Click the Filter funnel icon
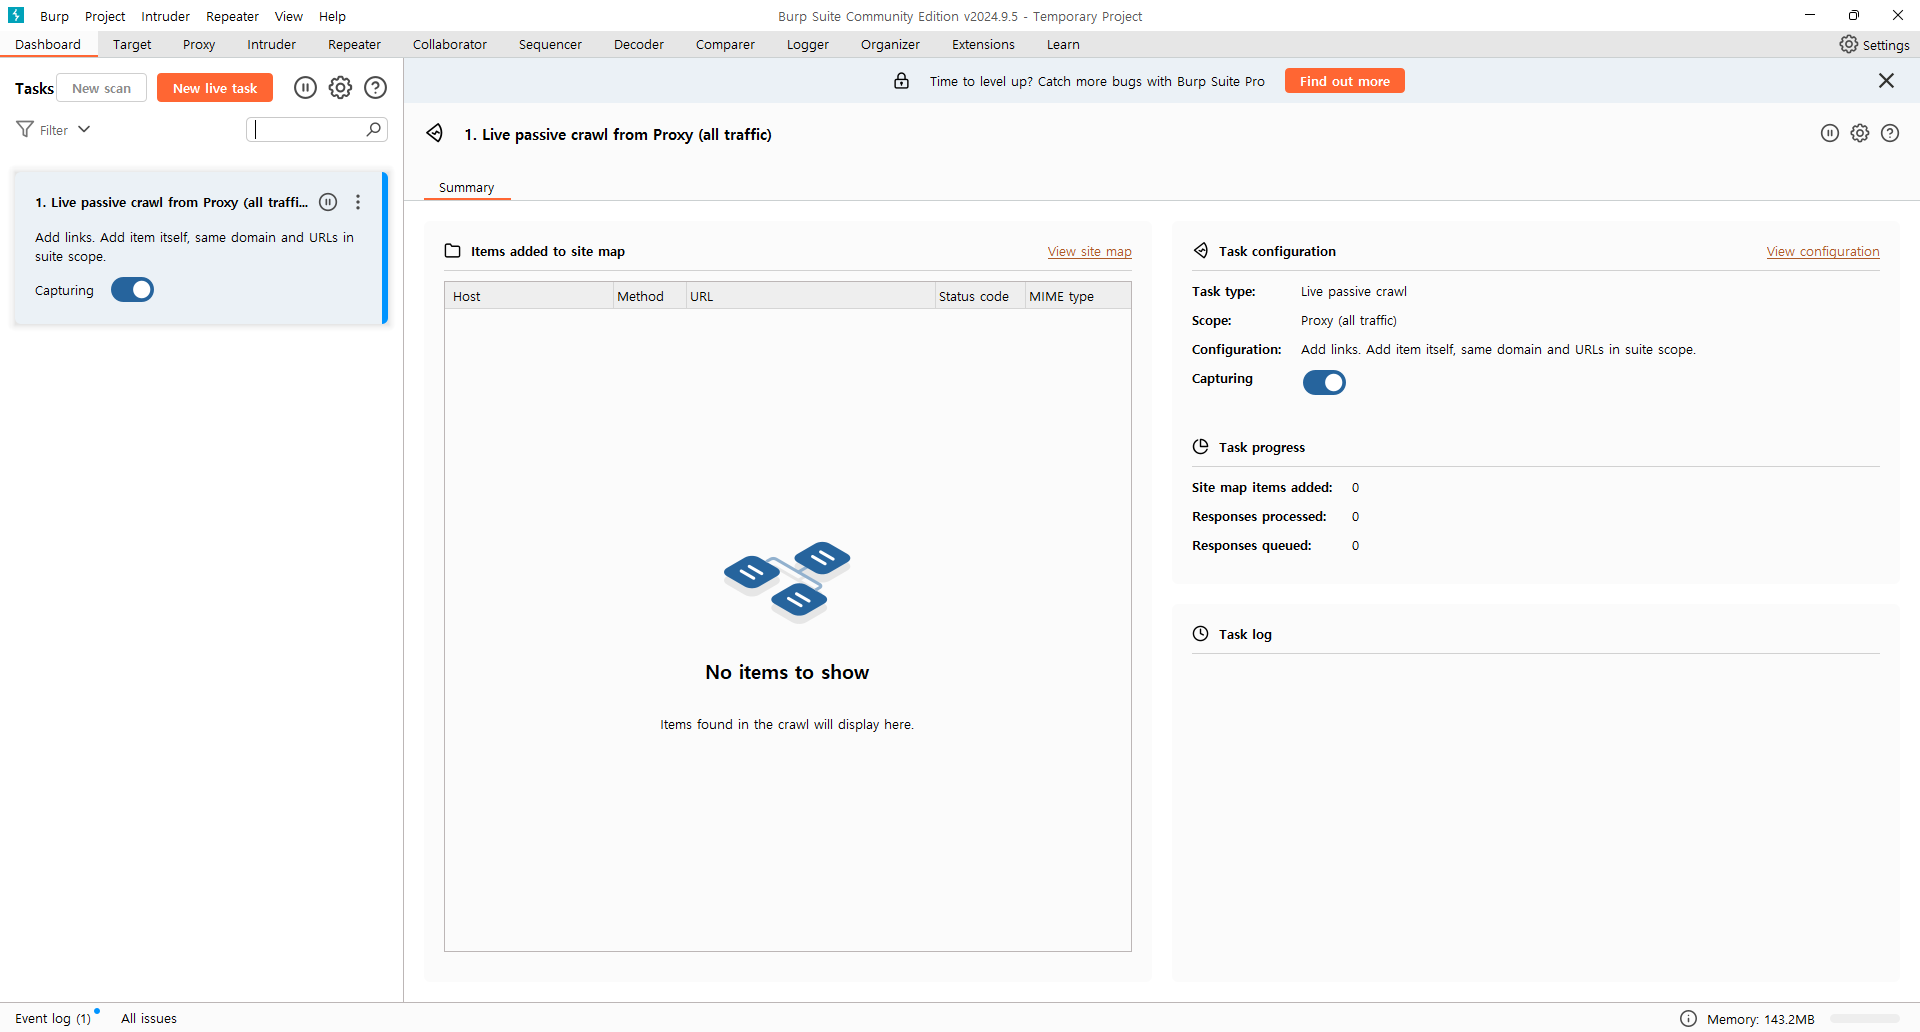Viewport: 1920px width, 1032px height. (25, 129)
